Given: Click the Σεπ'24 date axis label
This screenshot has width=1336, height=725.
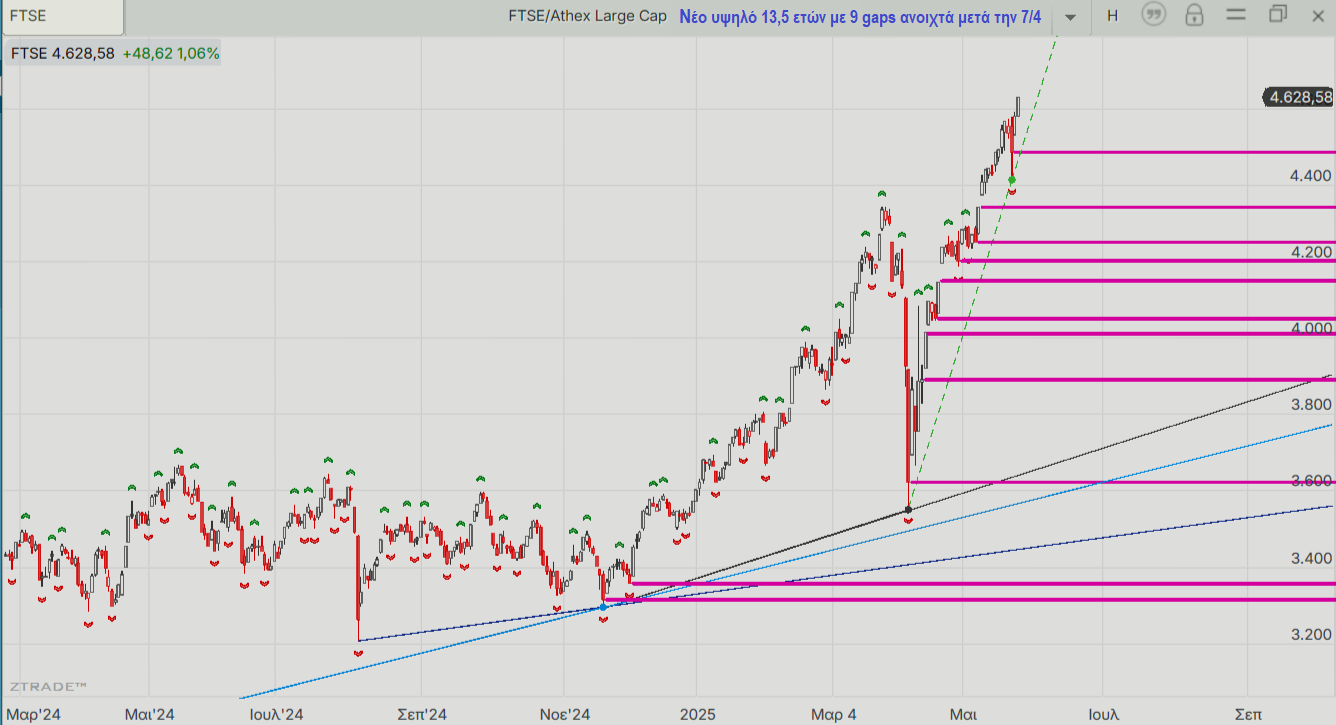Looking at the screenshot, I should (421, 714).
